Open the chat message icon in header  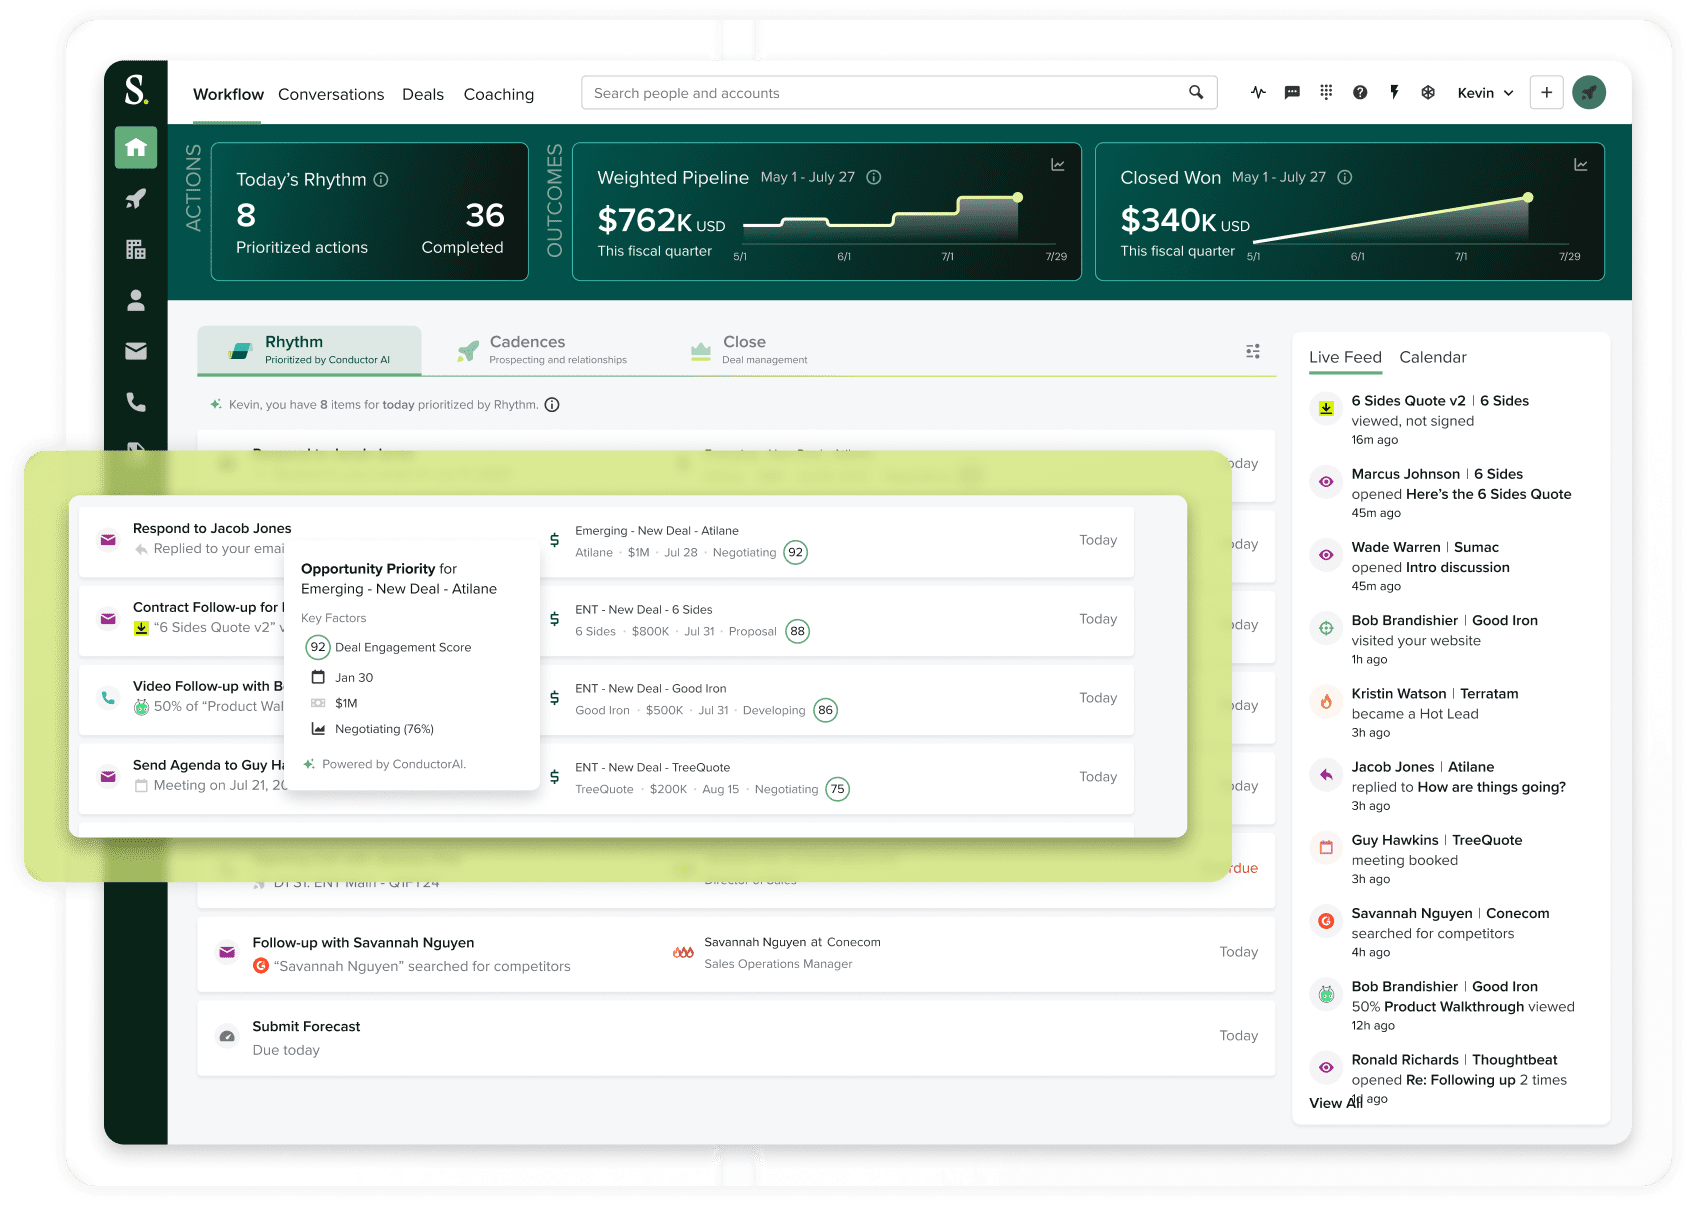click(1292, 93)
